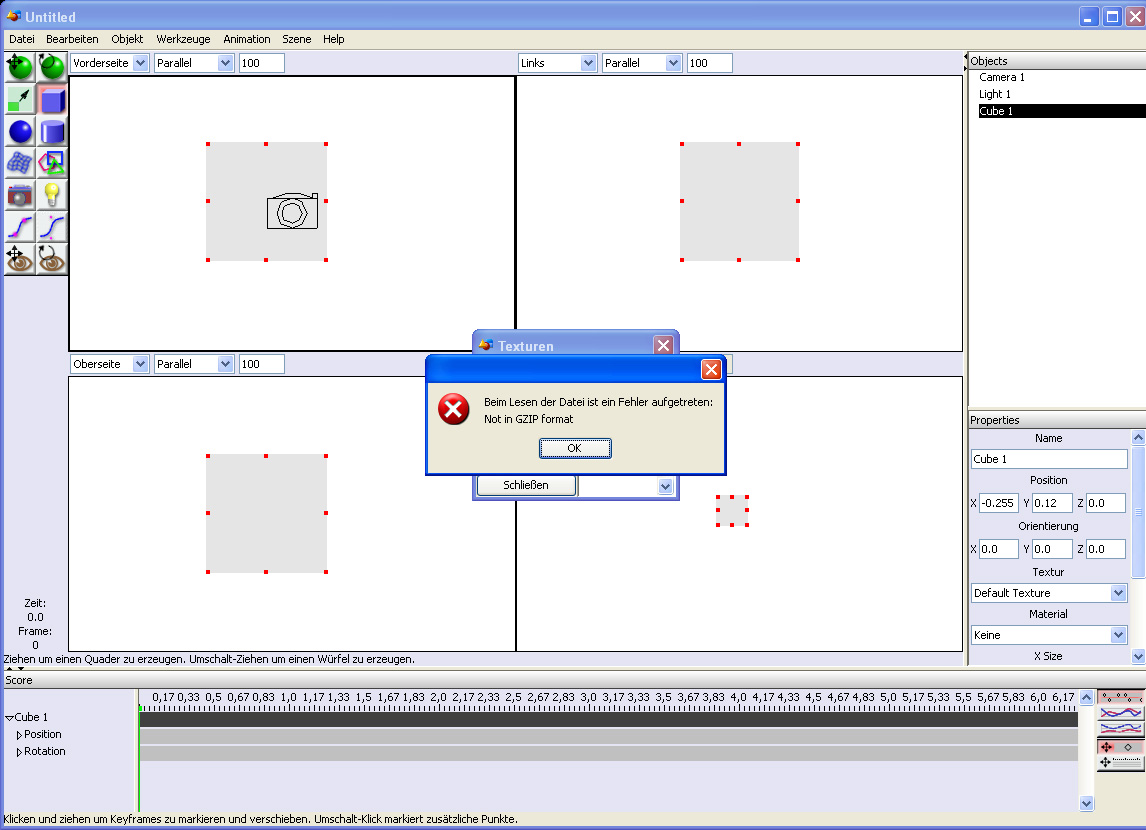1146x830 pixels.
Task: Select the approximating curve tool
Action: tap(52, 227)
